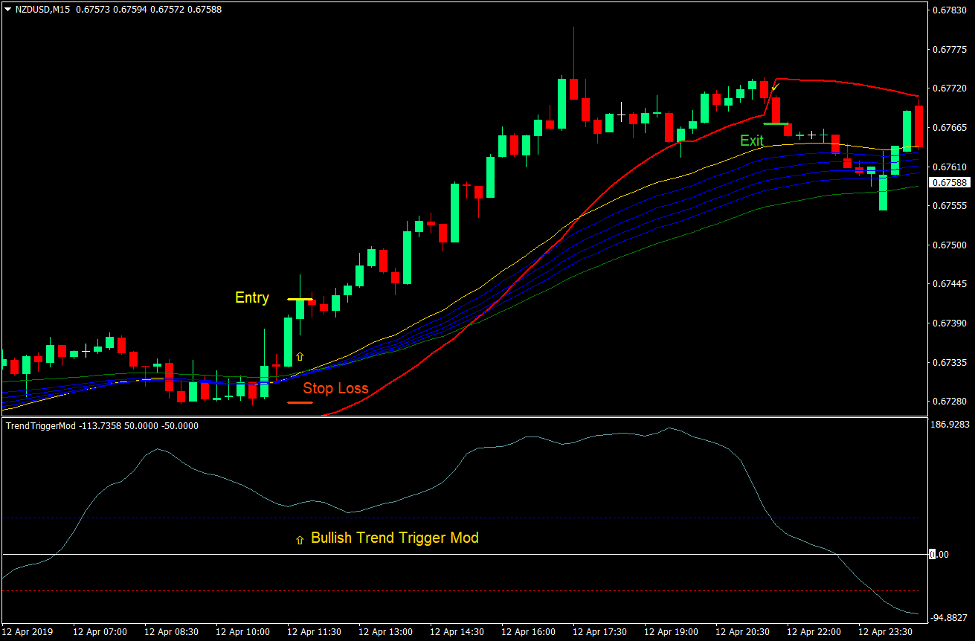Click the orange Stop Loss level marker
The width and height of the screenshot is (977, 641).
click(299, 401)
